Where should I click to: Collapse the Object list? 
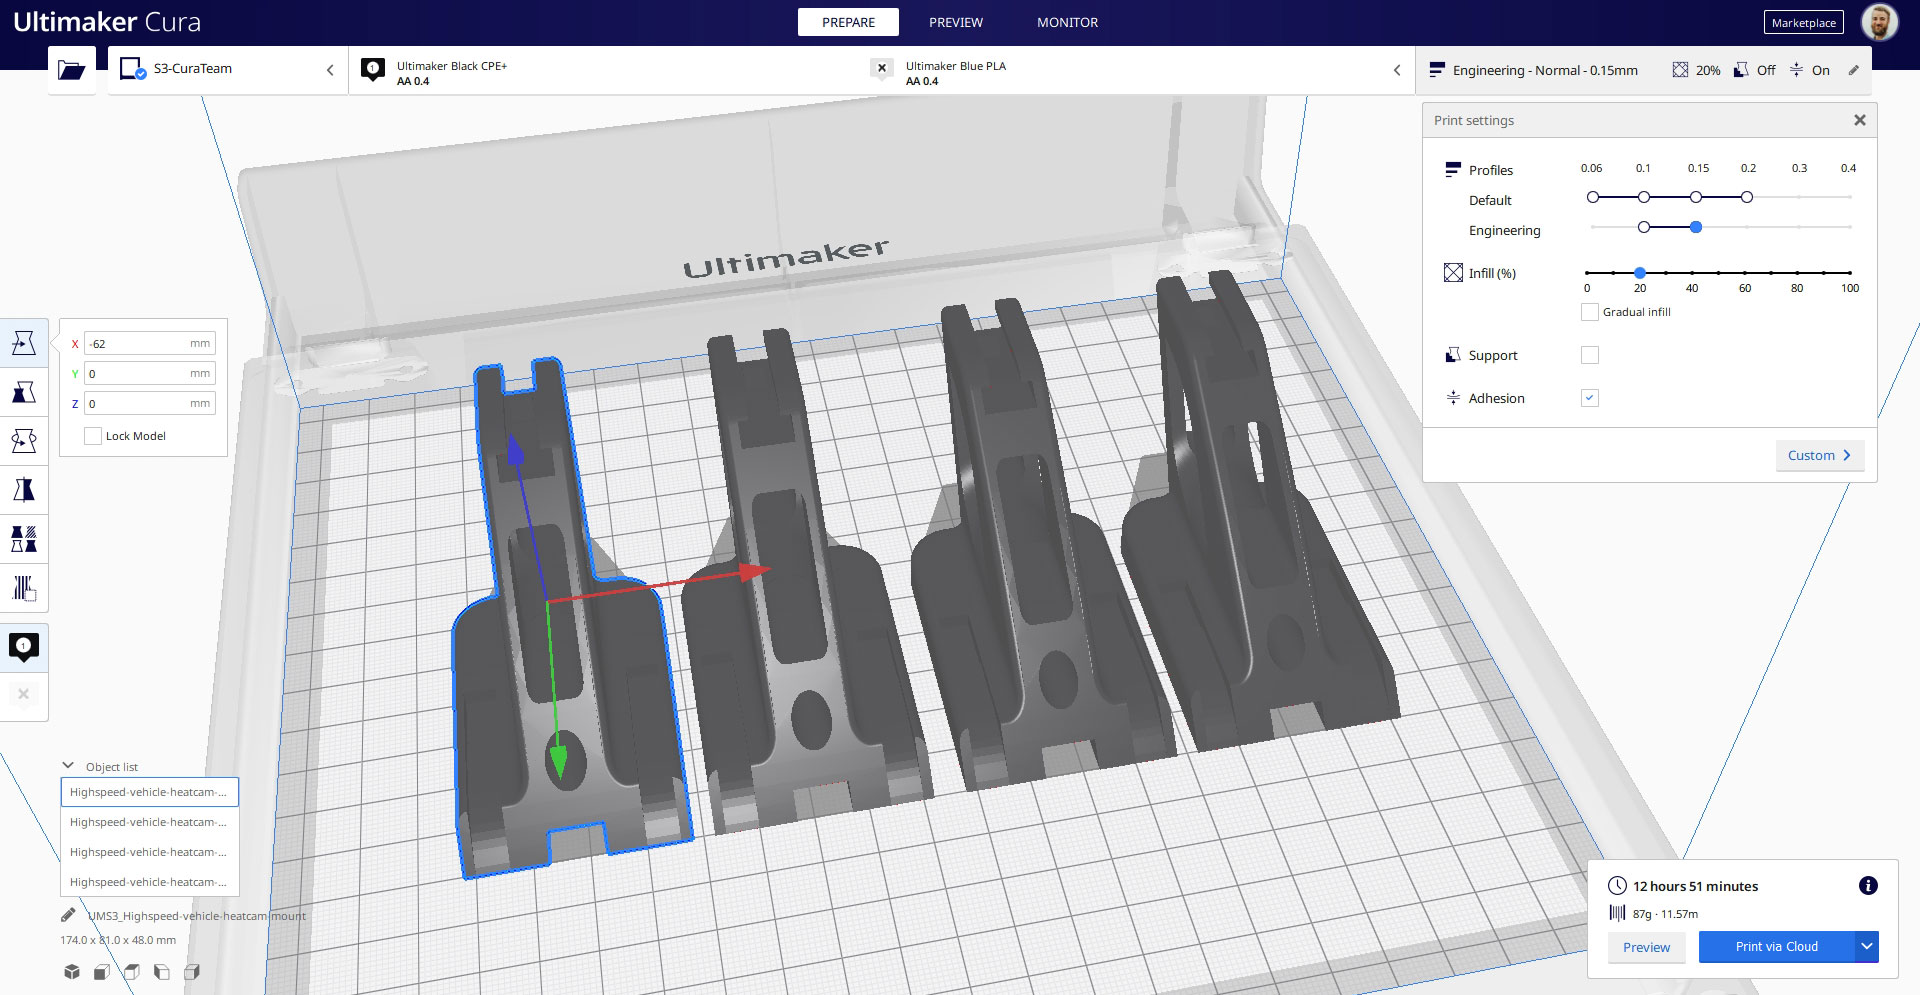pyautogui.click(x=68, y=766)
